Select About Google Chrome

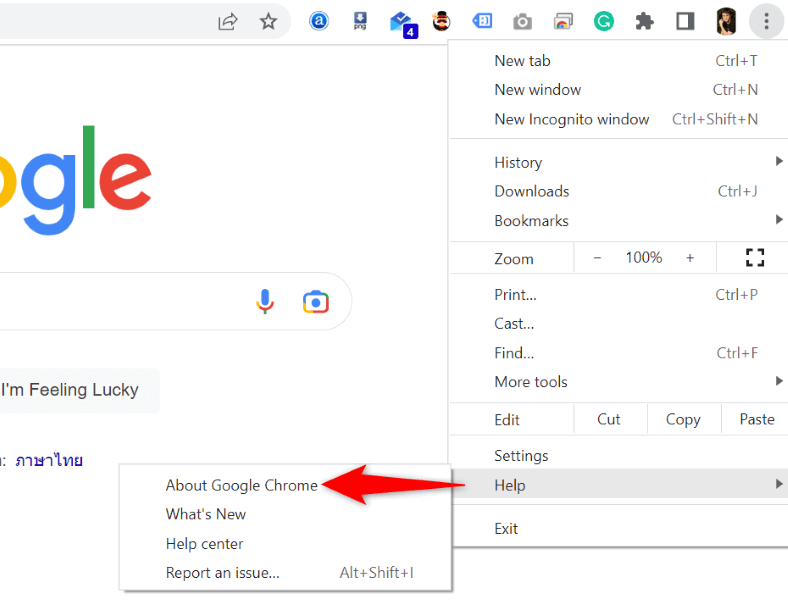point(285,485)
